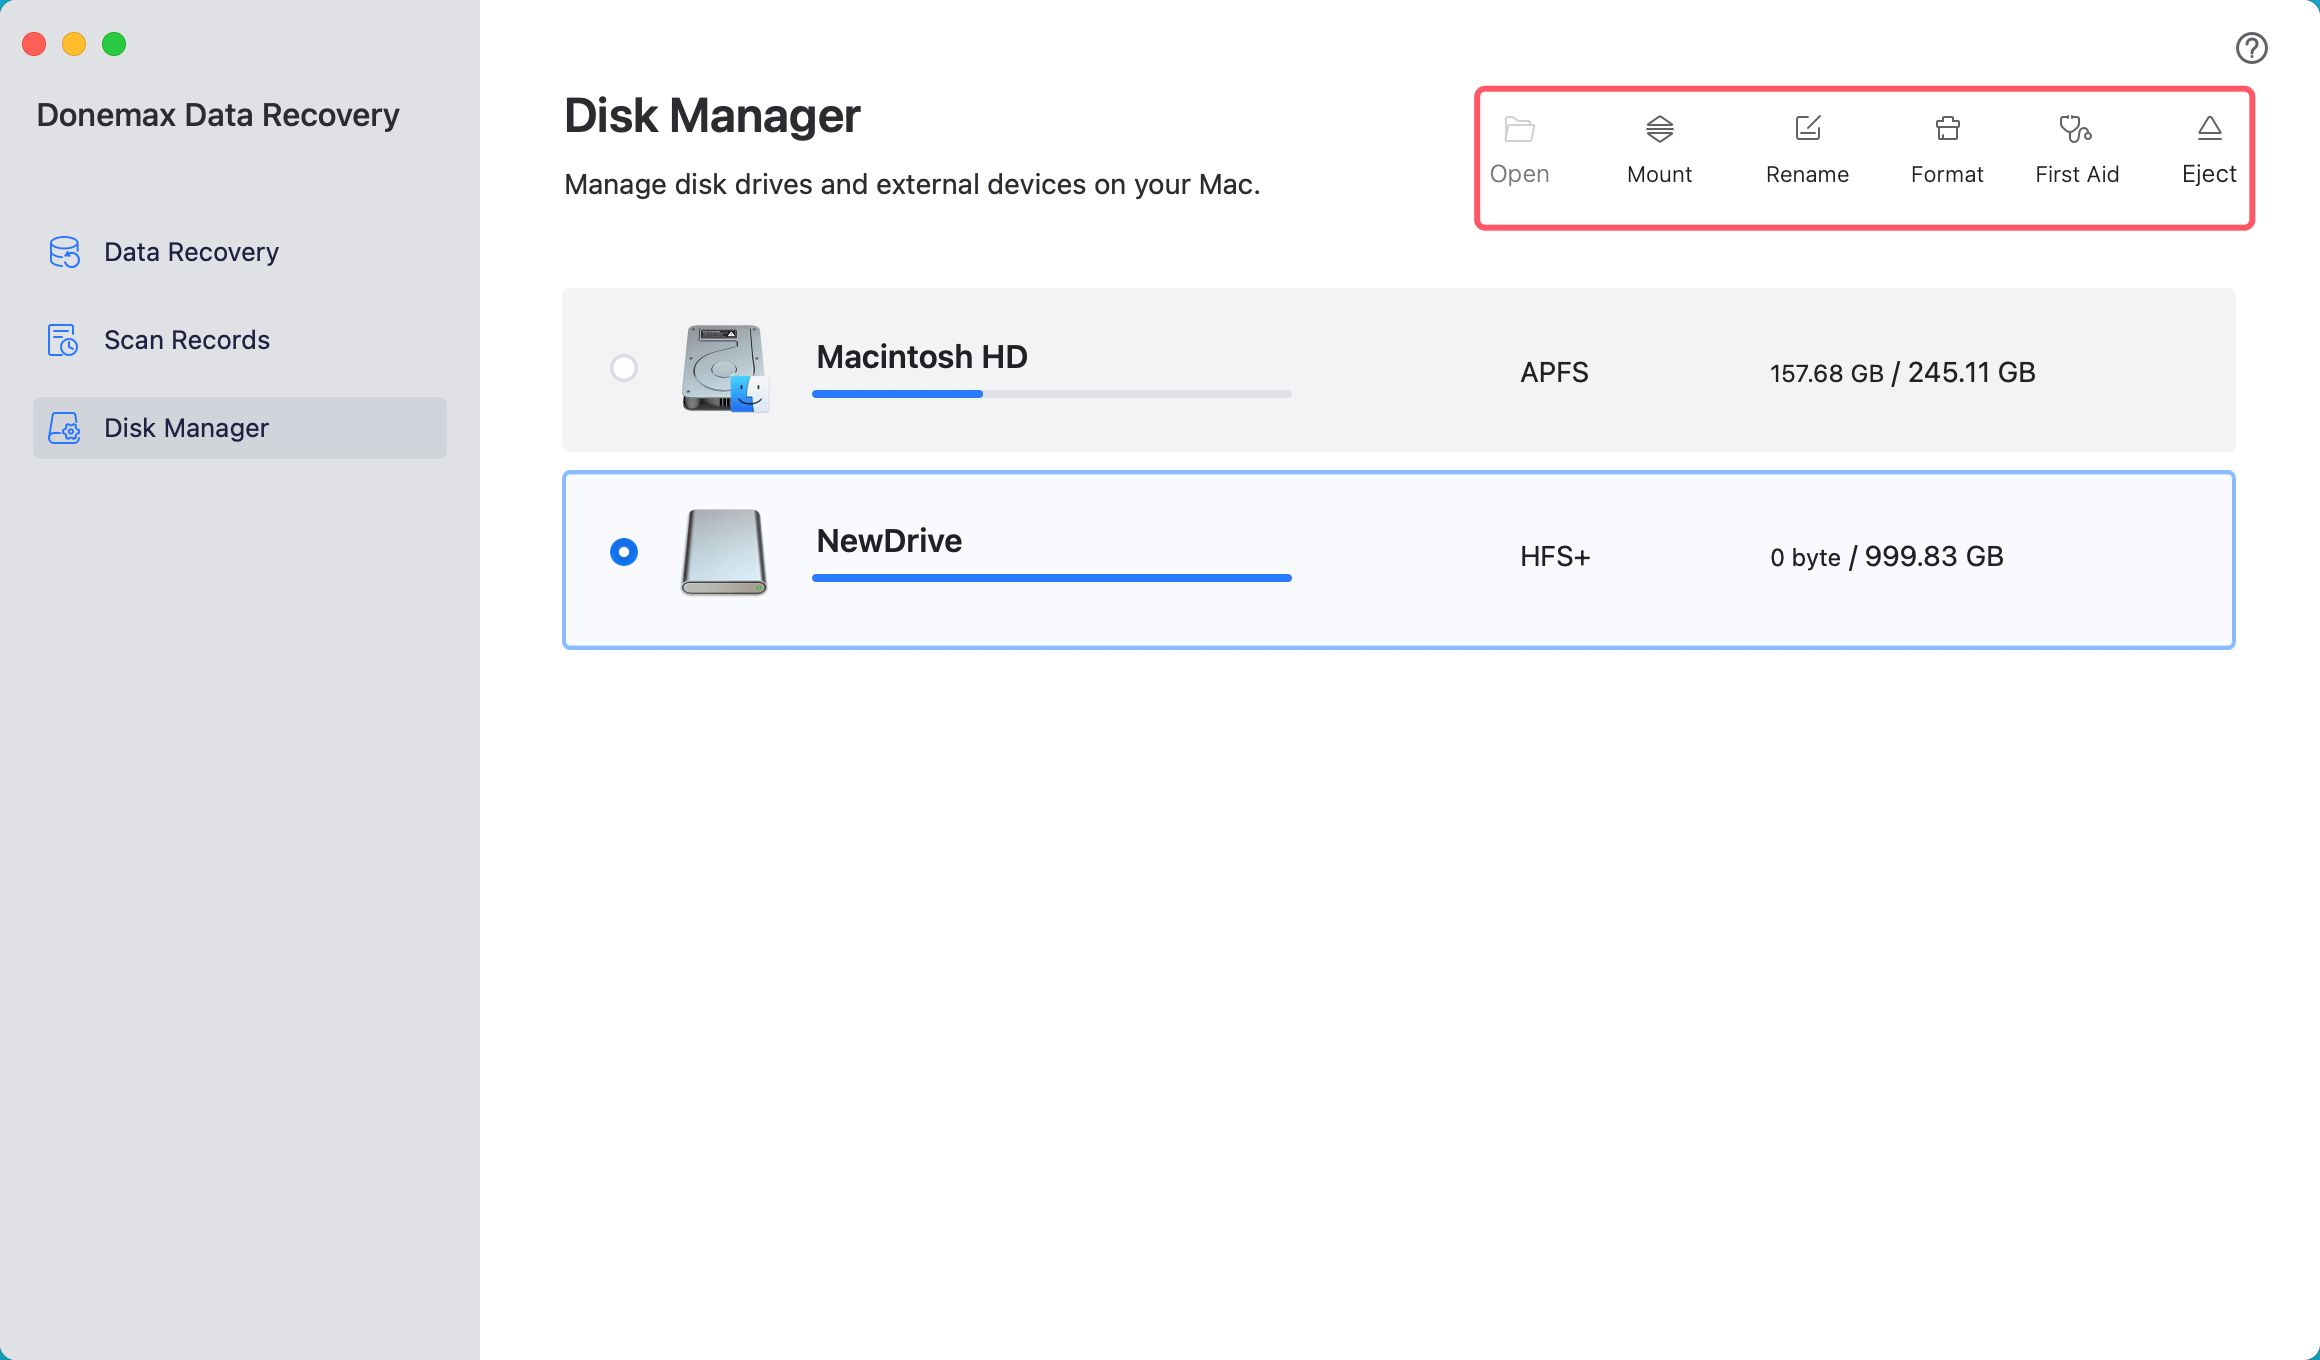The width and height of the screenshot is (2320, 1360).
Task: Select the Macintosh HD radio button
Action: (624, 369)
